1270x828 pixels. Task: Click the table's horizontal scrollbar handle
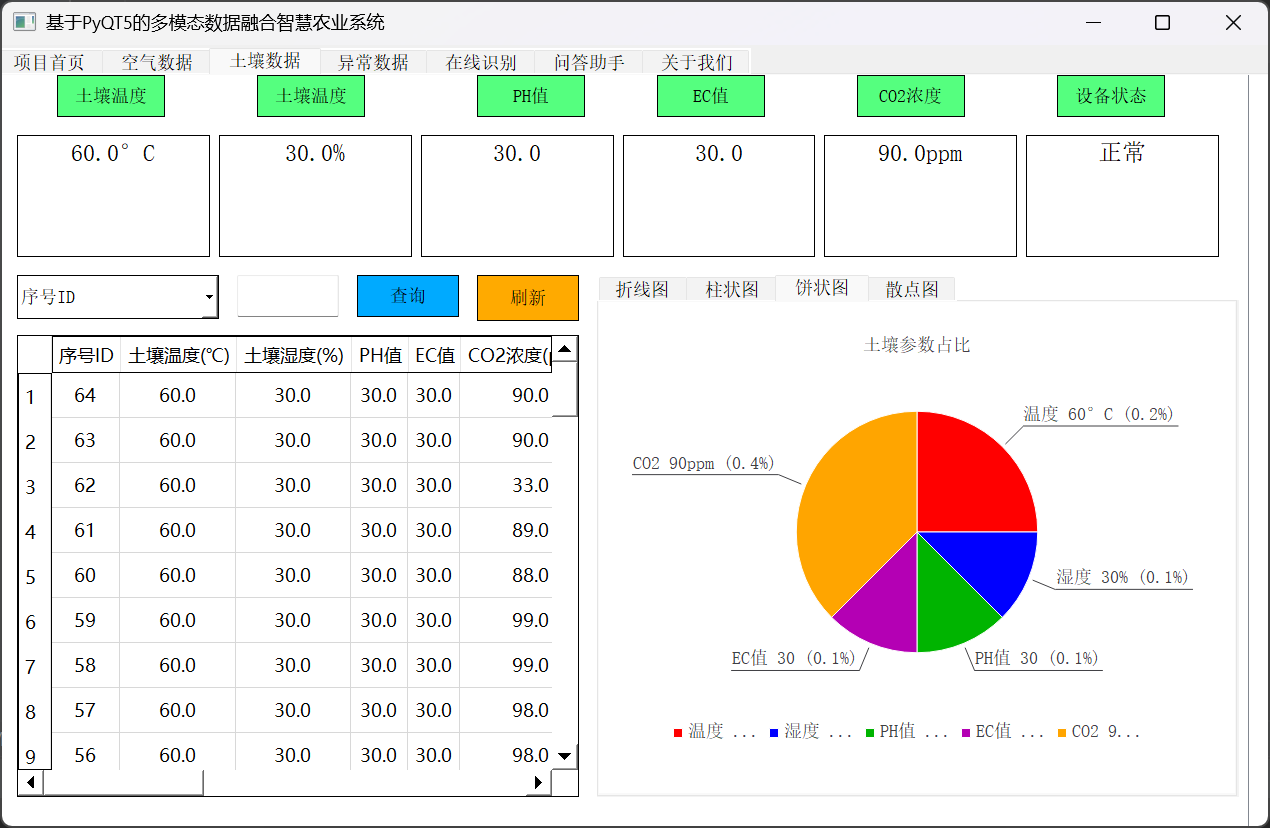click(123, 782)
